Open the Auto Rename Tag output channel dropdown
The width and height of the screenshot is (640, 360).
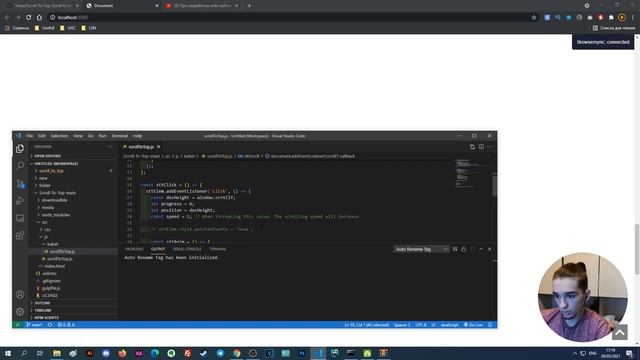421,249
